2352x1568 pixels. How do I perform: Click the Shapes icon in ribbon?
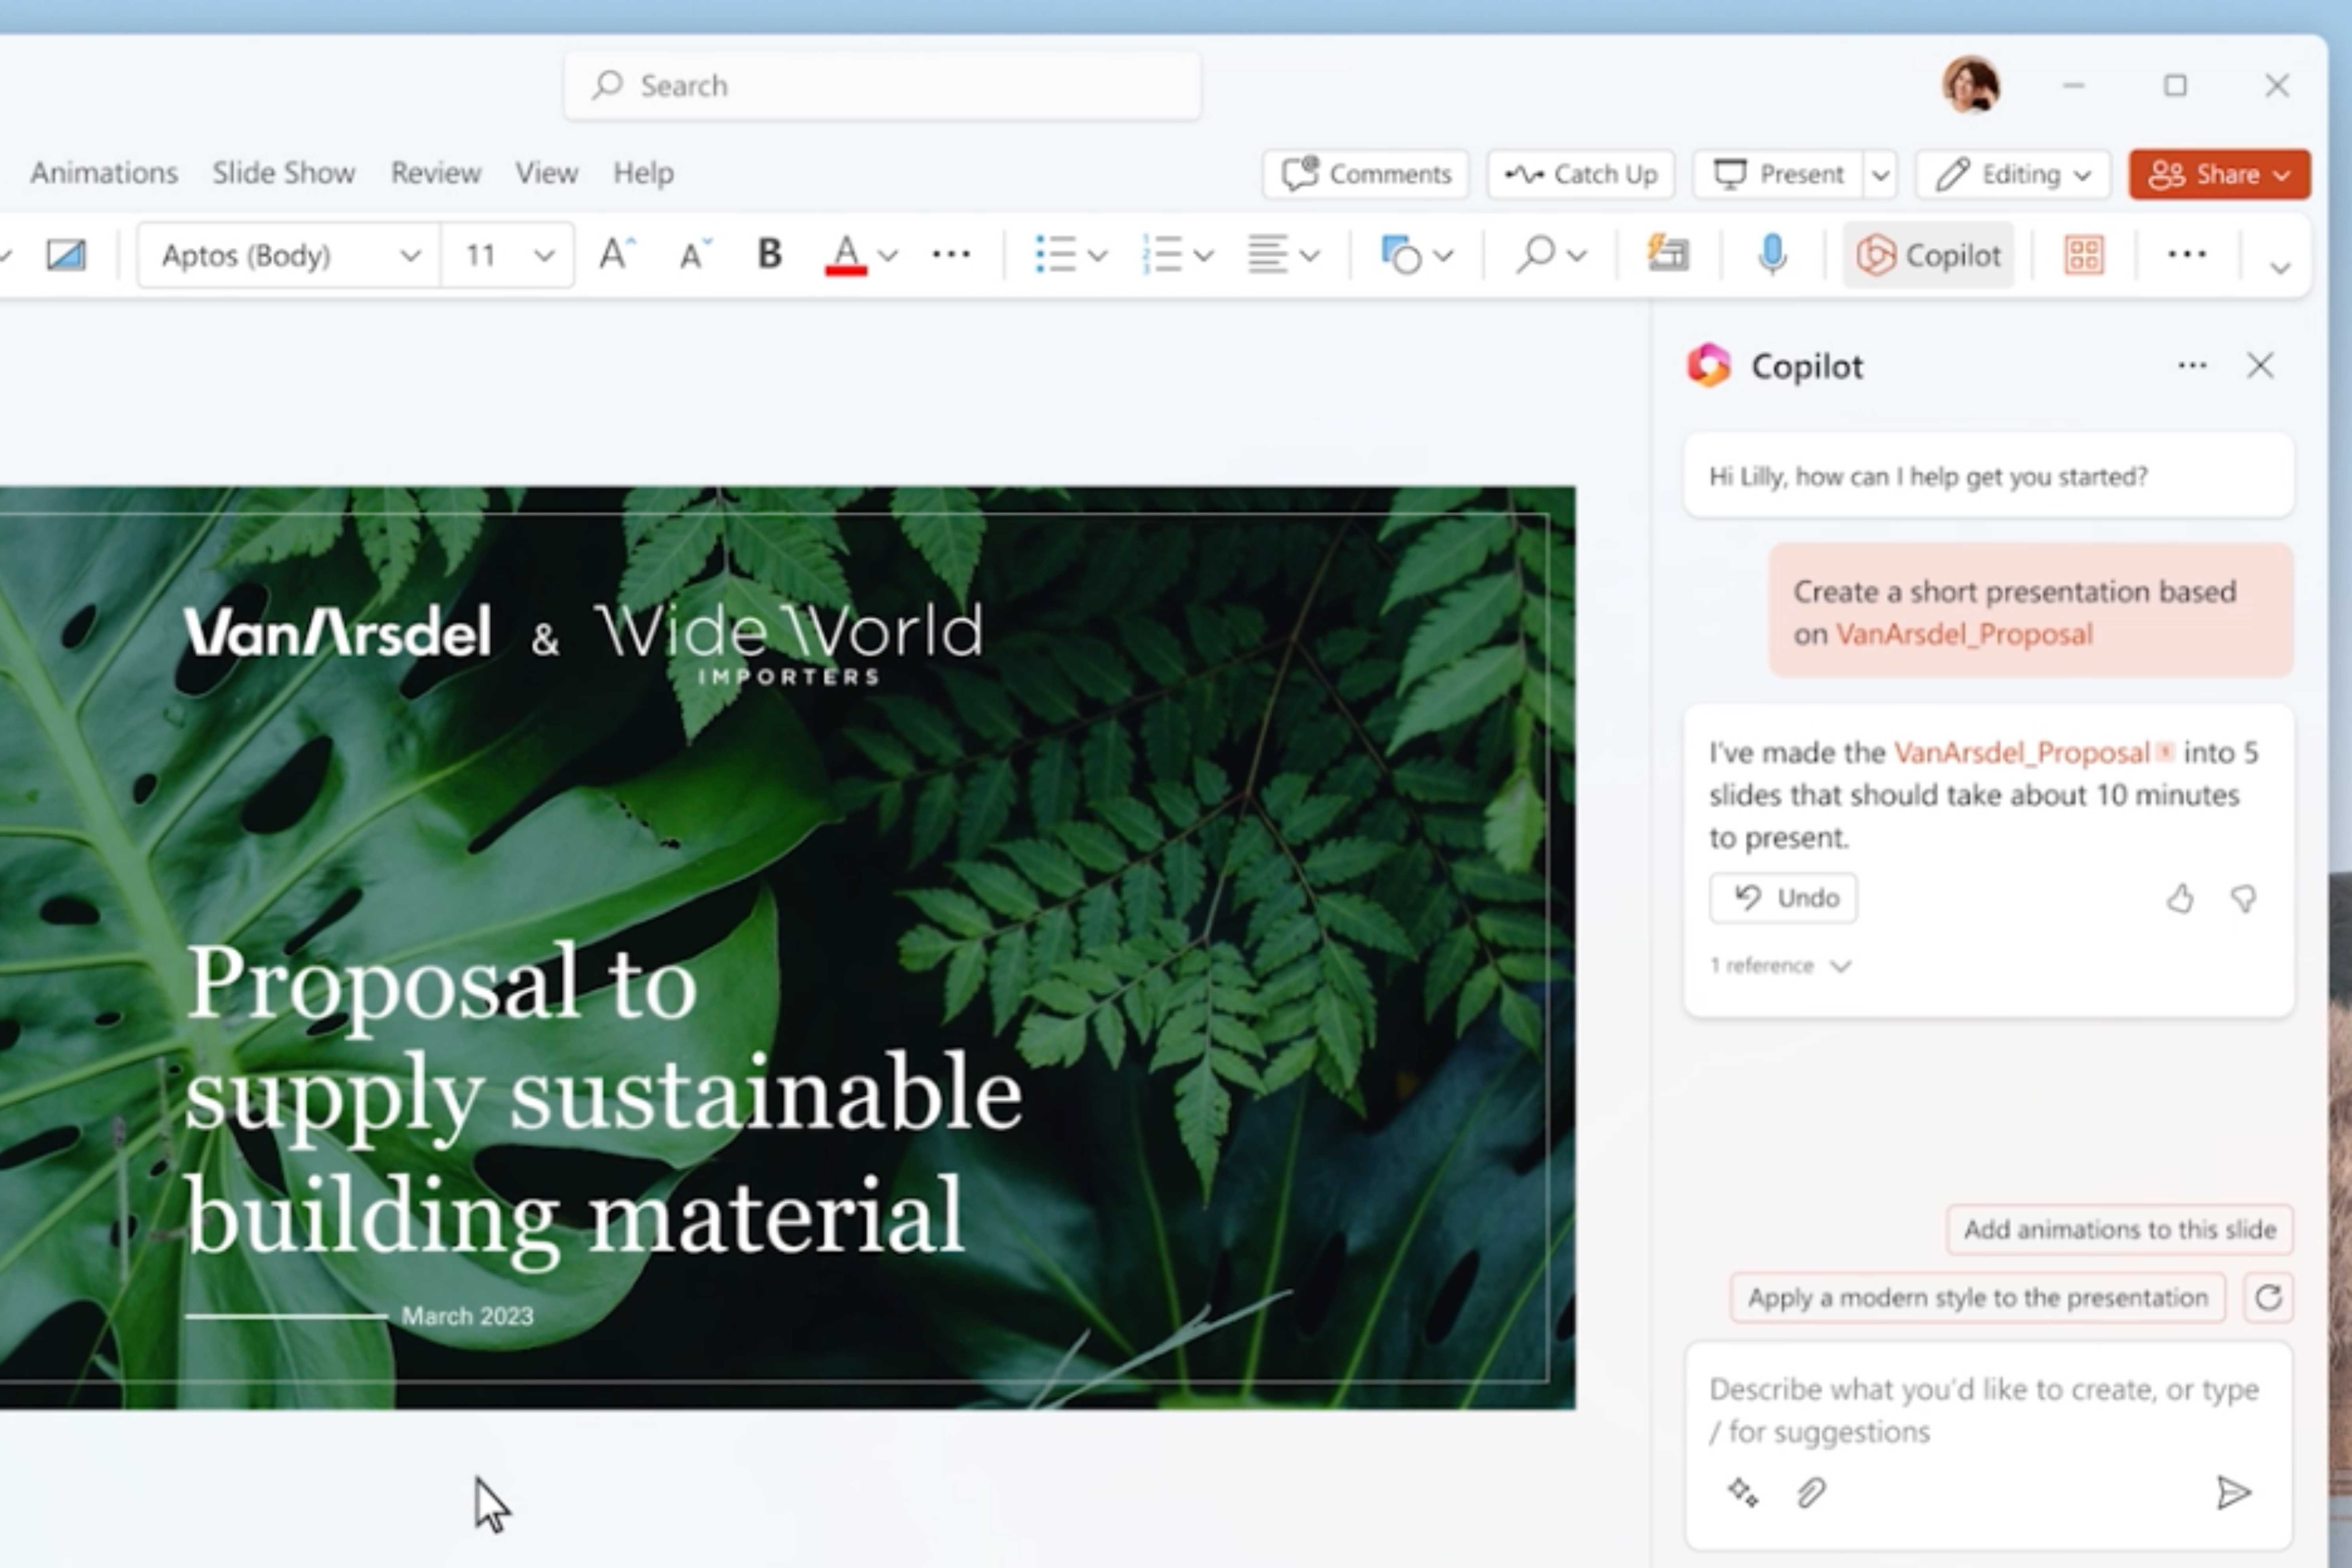pyautogui.click(x=1401, y=254)
